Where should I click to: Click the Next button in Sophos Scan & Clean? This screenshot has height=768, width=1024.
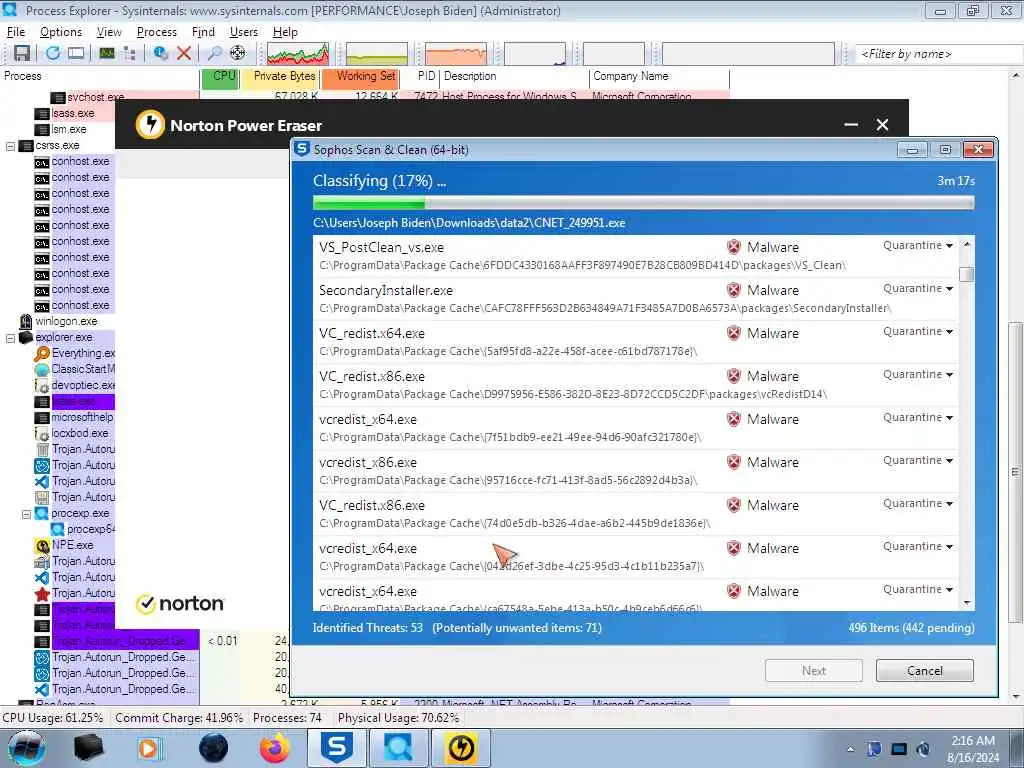tap(814, 671)
